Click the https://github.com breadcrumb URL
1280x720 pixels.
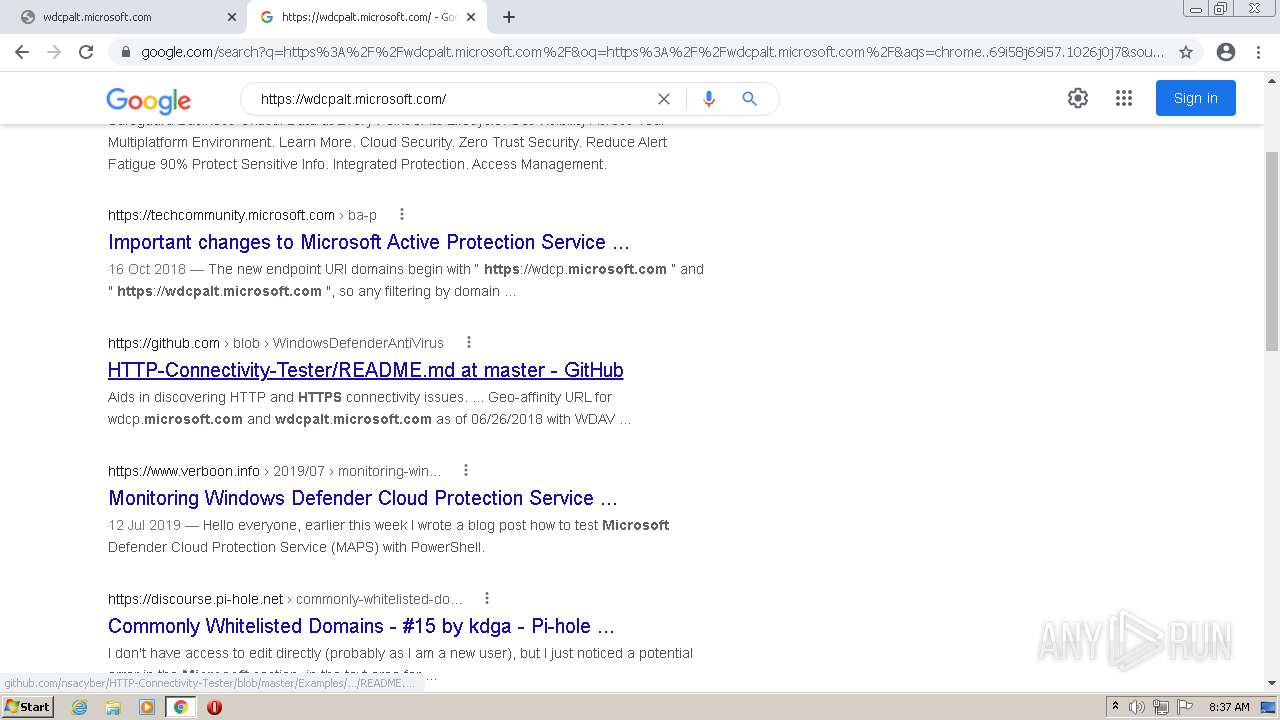(164, 343)
